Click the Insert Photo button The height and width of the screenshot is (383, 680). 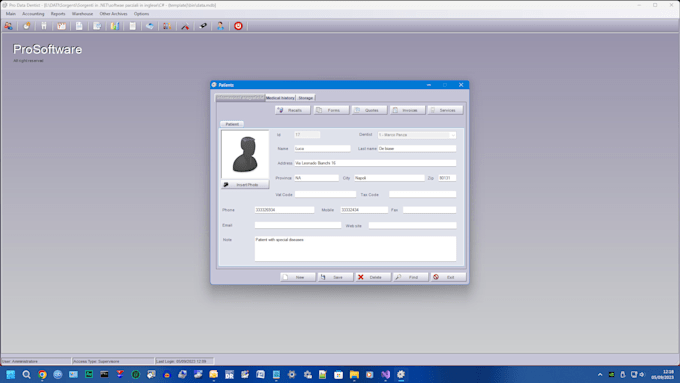(245, 185)
